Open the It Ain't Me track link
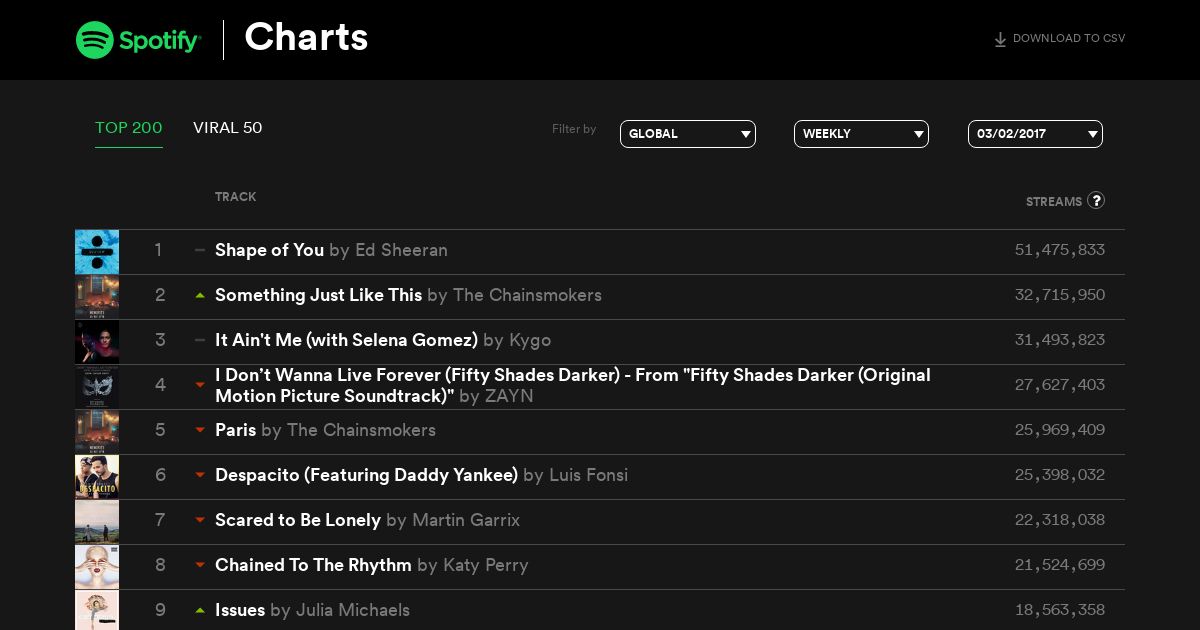This screenshot has height=630, width=1200. point(346,340)
